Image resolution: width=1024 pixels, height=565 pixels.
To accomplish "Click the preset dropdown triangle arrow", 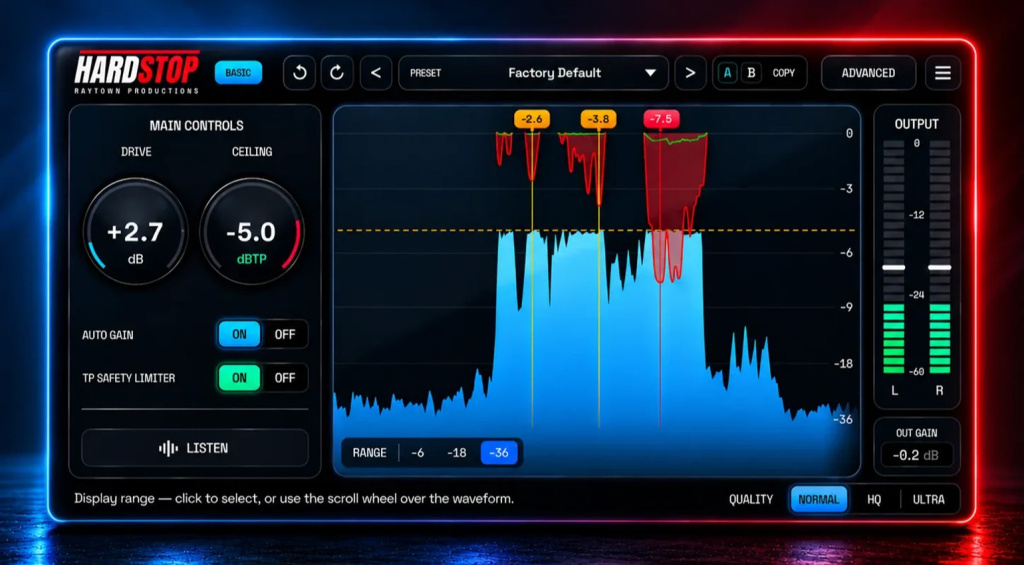I will coord(650,73).
